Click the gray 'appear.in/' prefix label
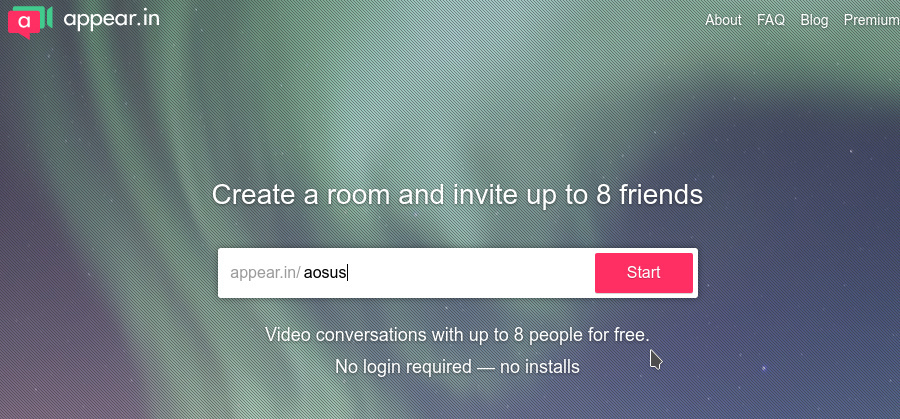This screenshot has width=900, height=419. pos(265,273)
